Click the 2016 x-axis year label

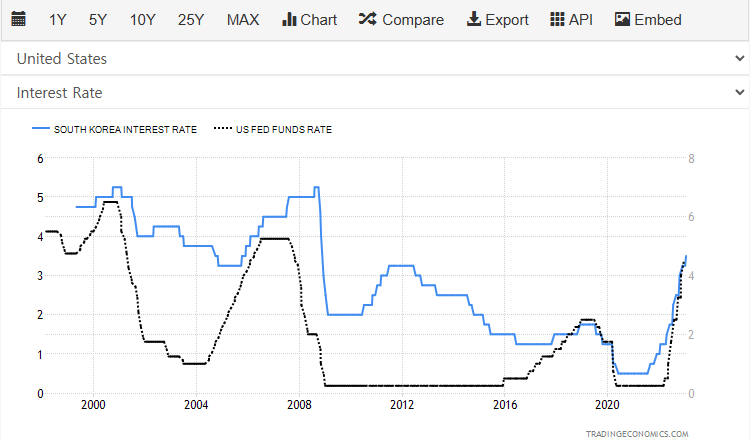tap(505, 405)
